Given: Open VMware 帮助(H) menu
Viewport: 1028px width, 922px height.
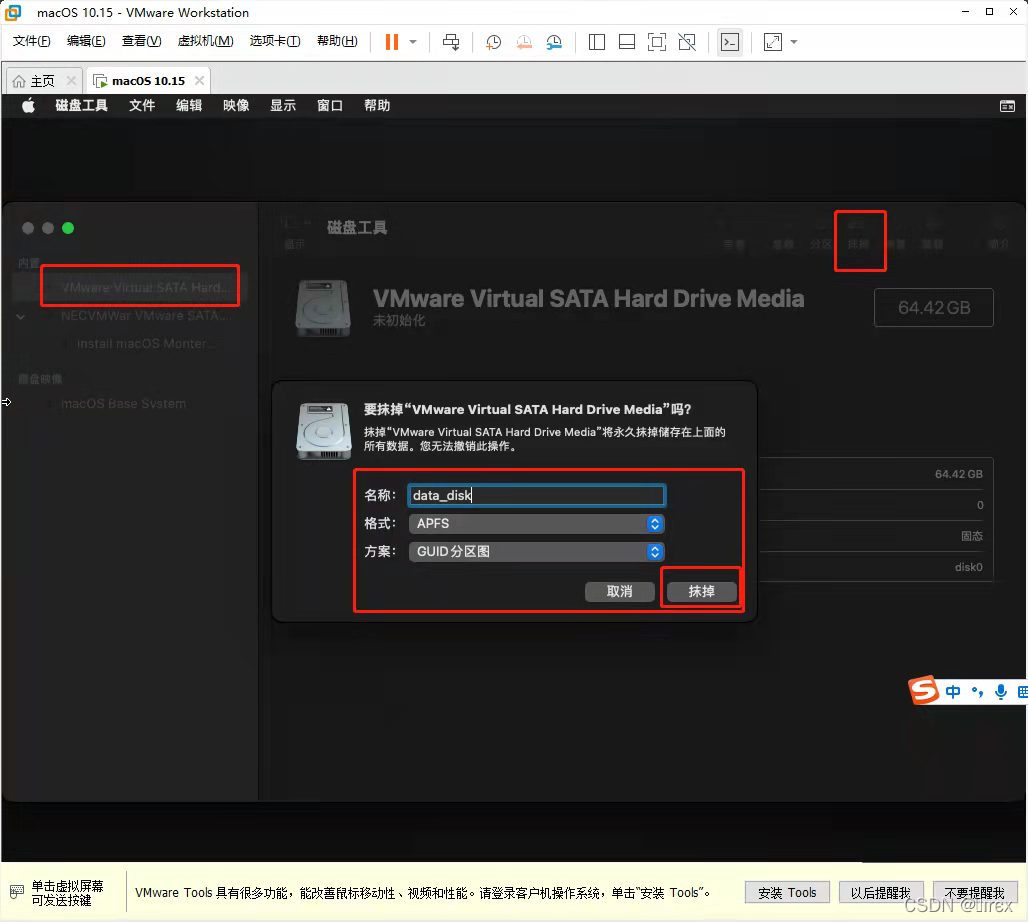Looking at the screenshot, I should 337,41.
